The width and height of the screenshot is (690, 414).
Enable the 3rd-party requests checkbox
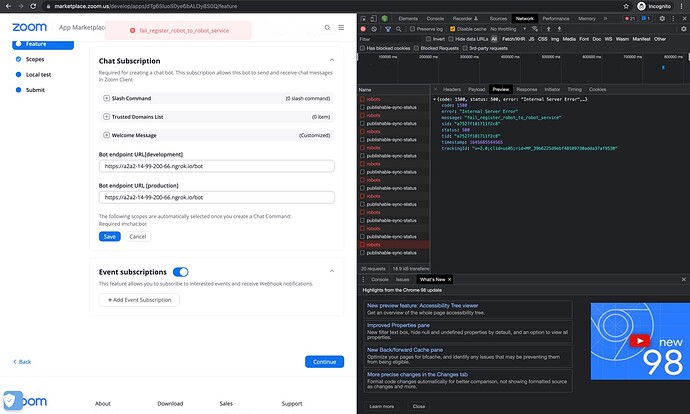click(465, 48)
